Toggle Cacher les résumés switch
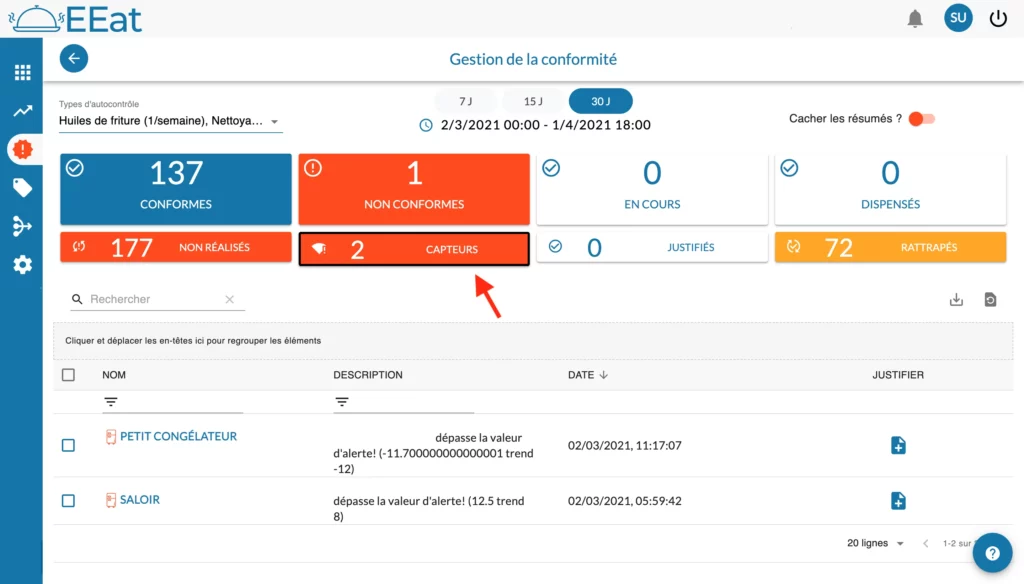The height and width of the screenshot is (584, 1024). point(921,119)
